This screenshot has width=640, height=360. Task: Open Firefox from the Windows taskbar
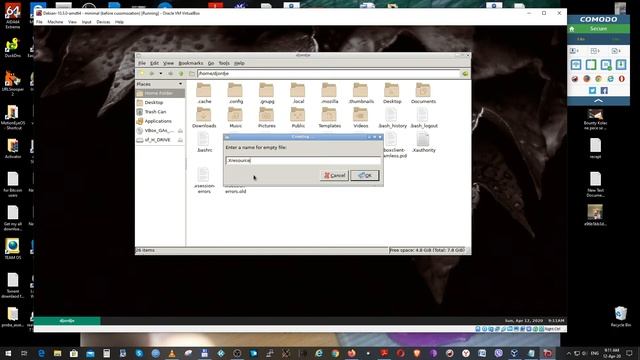[351, 353]
